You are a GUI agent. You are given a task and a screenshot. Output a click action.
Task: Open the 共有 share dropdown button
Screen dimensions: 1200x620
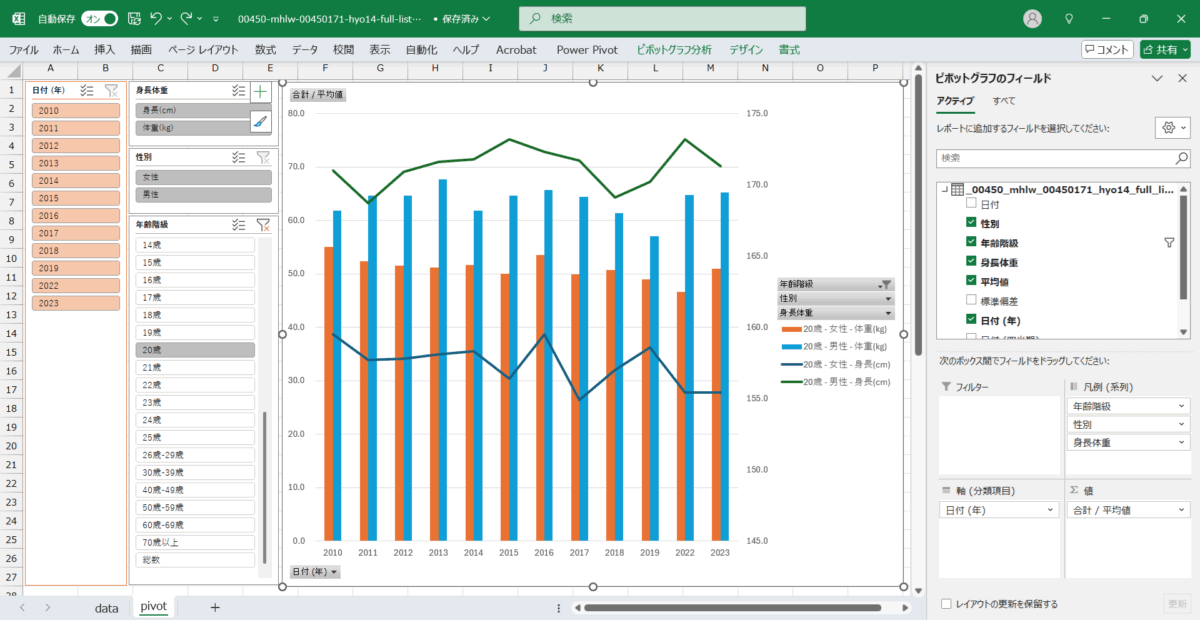[1165, 49]
